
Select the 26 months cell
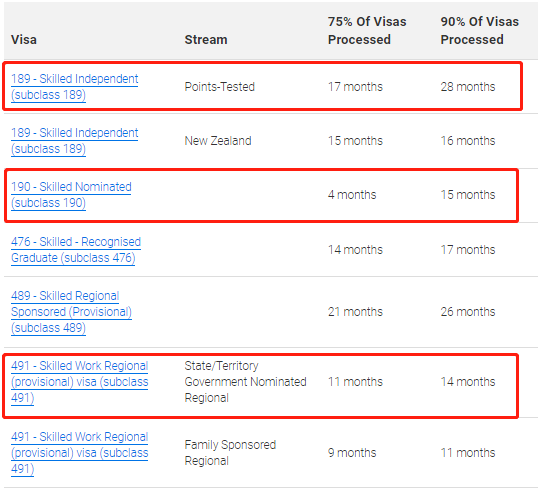point(468,312)
